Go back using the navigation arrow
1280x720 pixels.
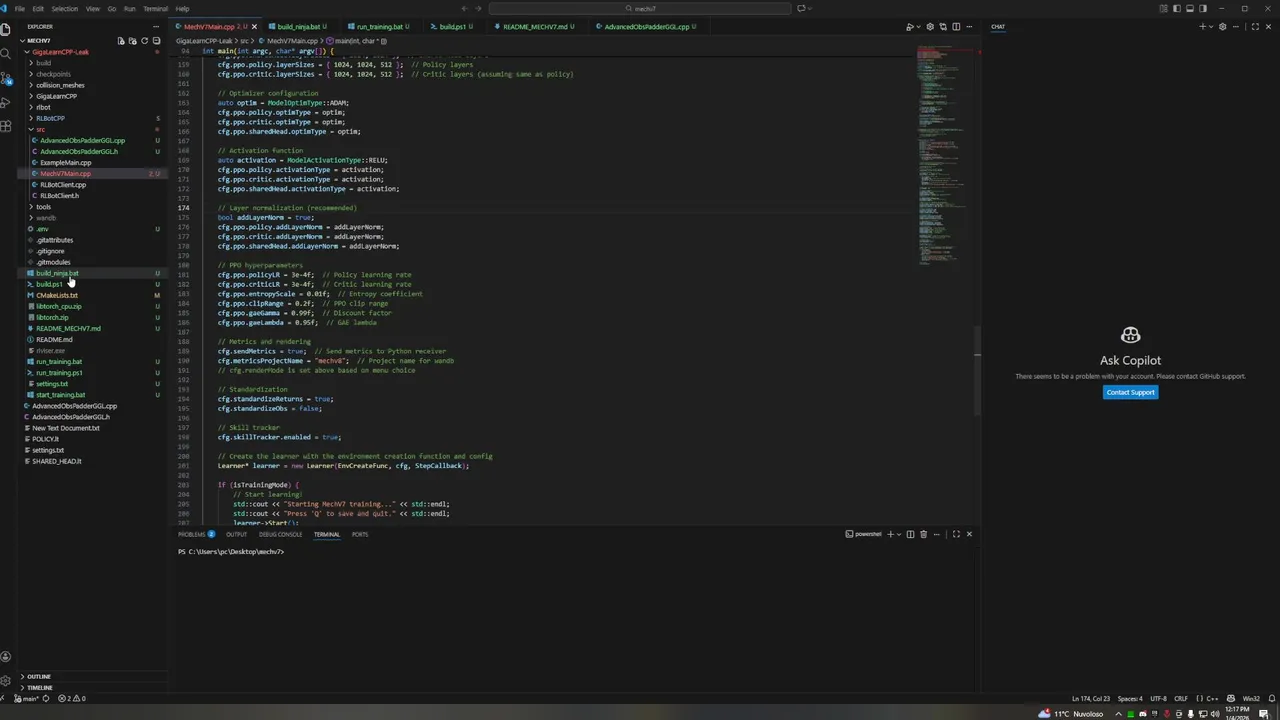pos(464,9)
